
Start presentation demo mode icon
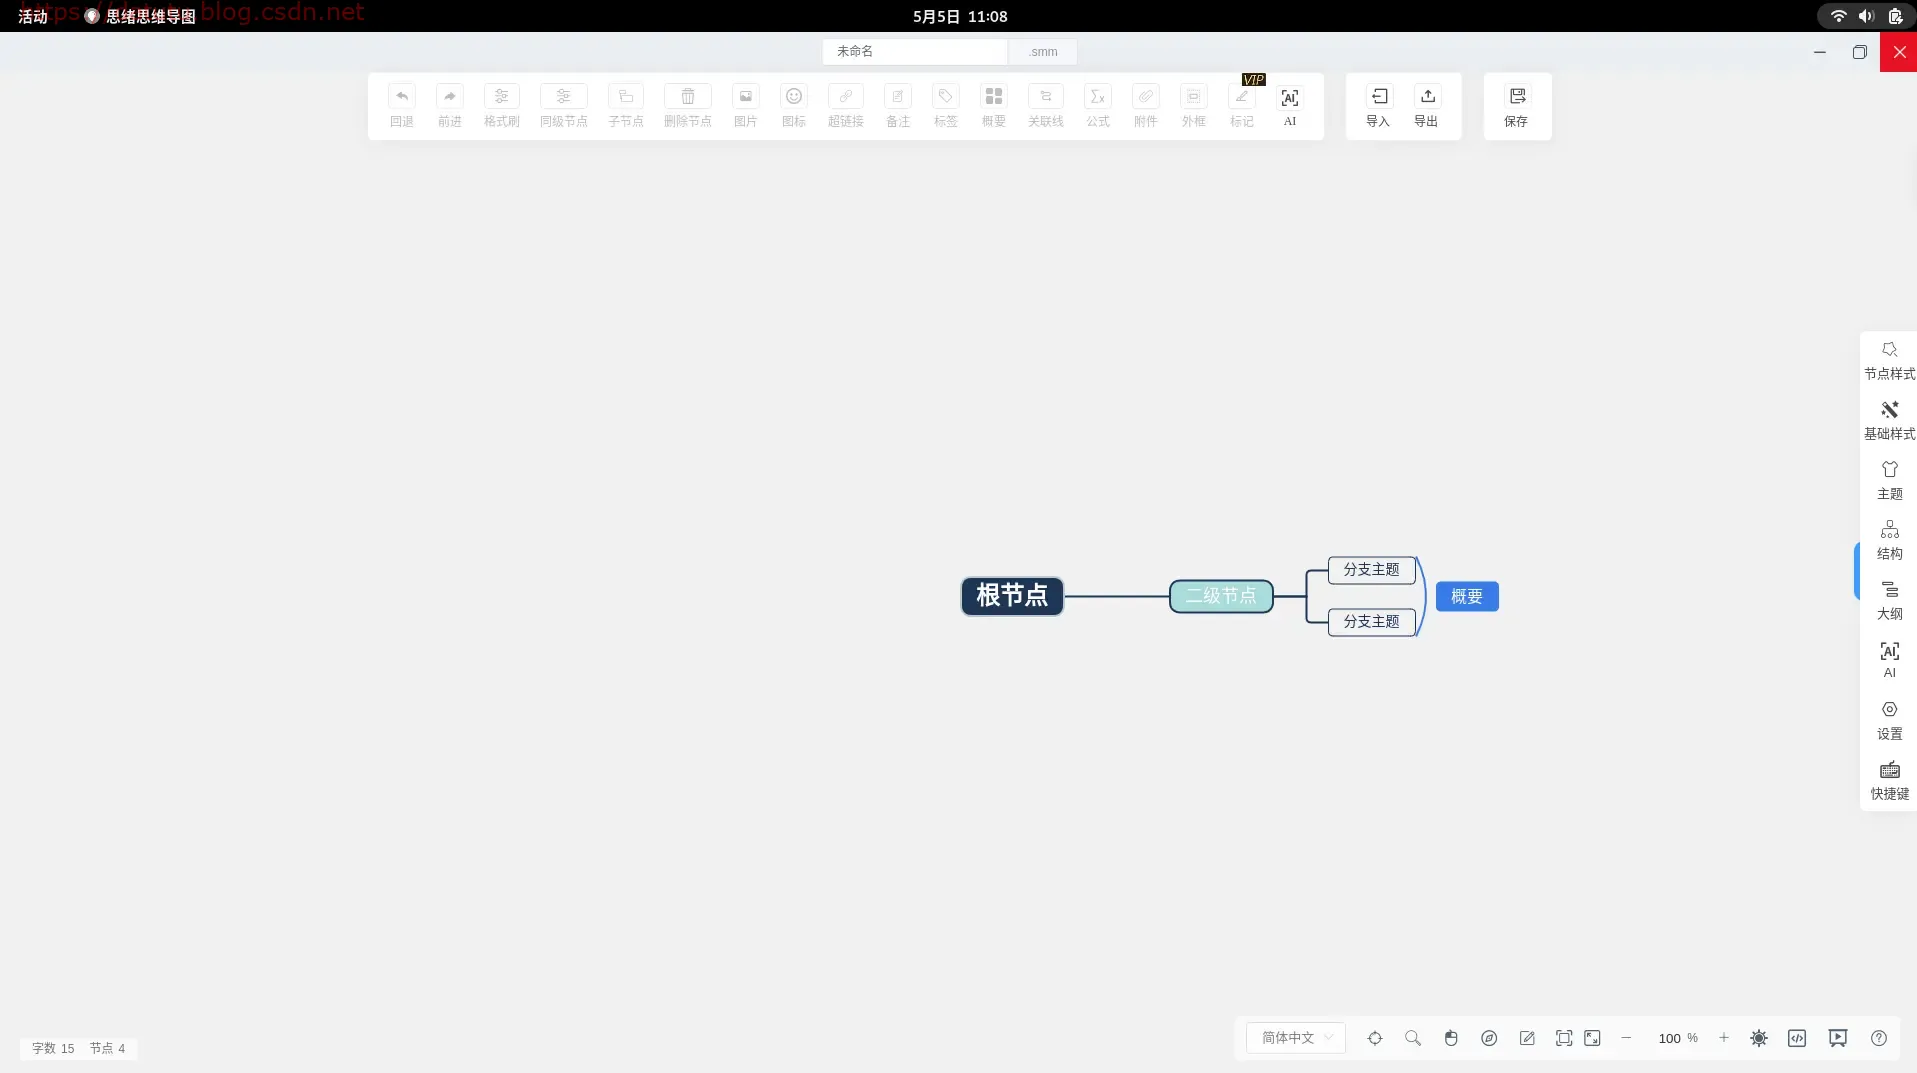[1838, 1038]
